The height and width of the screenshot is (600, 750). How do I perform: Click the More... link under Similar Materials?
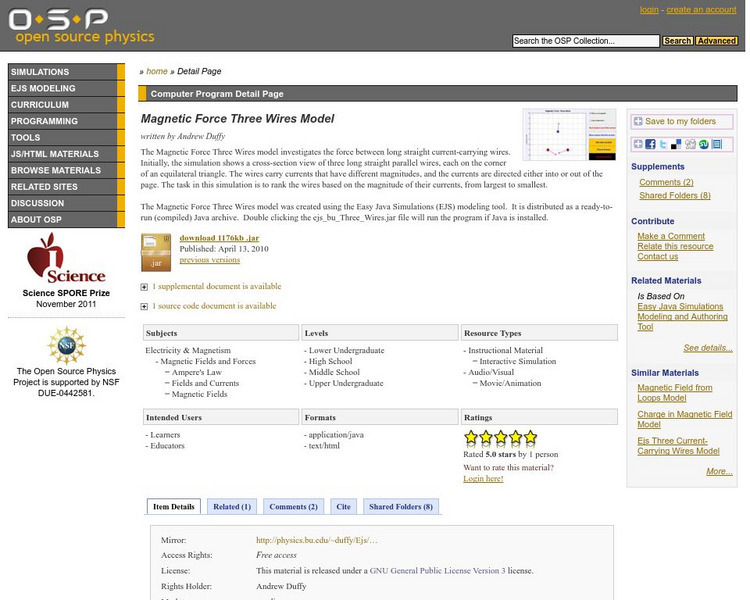(719, 472)
